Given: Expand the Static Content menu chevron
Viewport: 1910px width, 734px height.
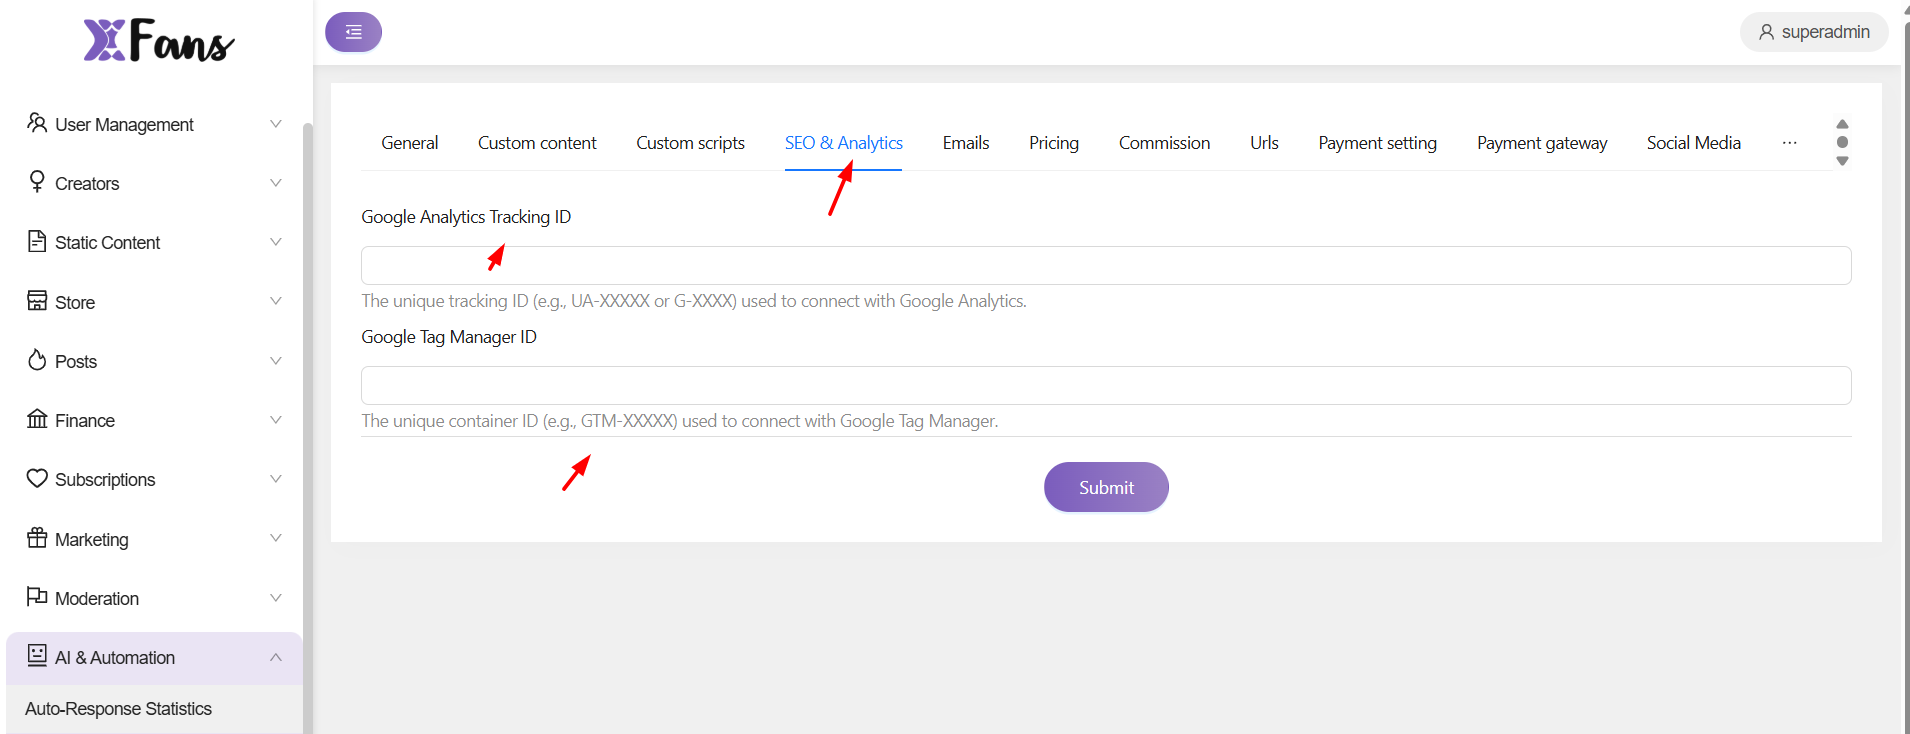Looking at the screenshot, I should pos(276,242).
